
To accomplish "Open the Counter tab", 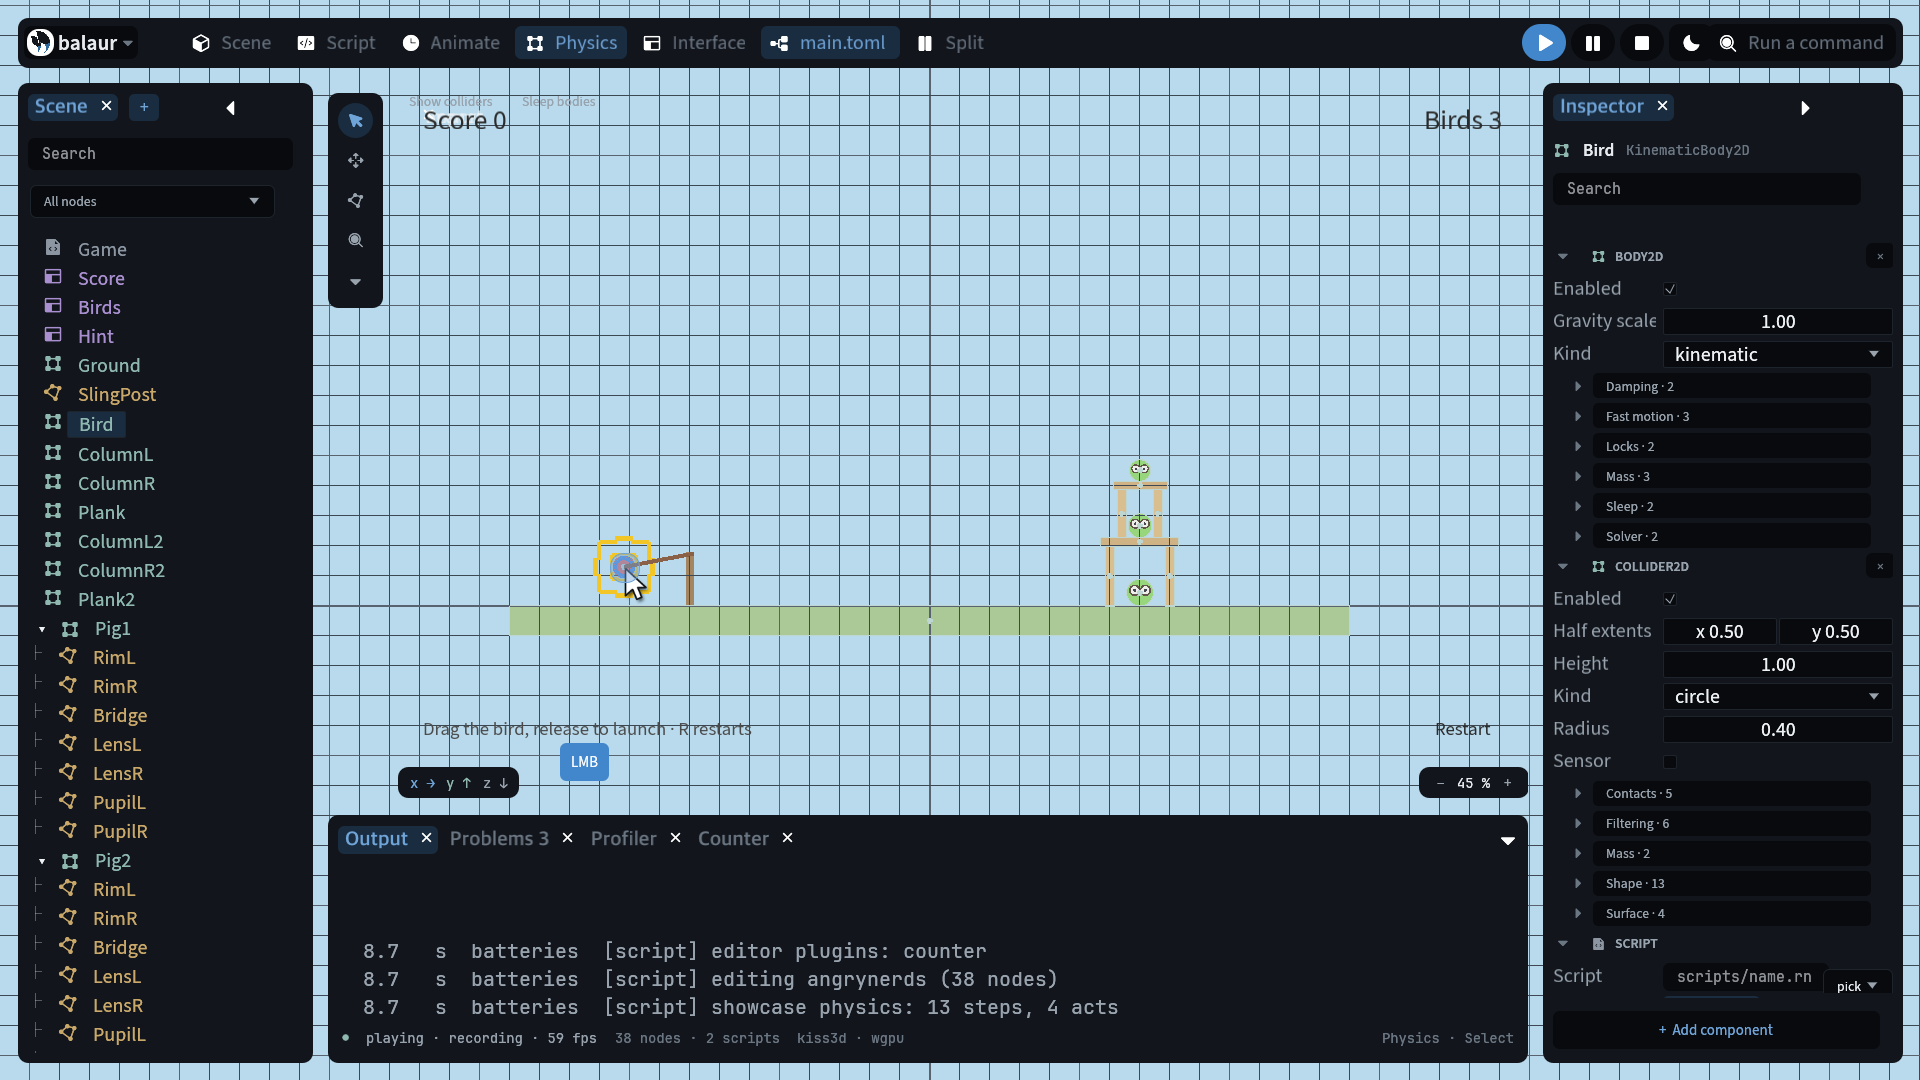I will coord(733,838).
